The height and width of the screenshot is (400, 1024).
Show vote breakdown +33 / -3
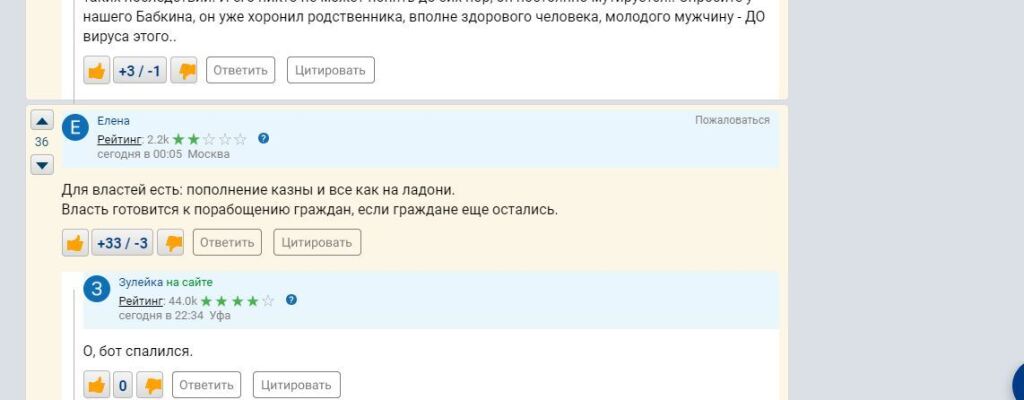click(123, 243)
